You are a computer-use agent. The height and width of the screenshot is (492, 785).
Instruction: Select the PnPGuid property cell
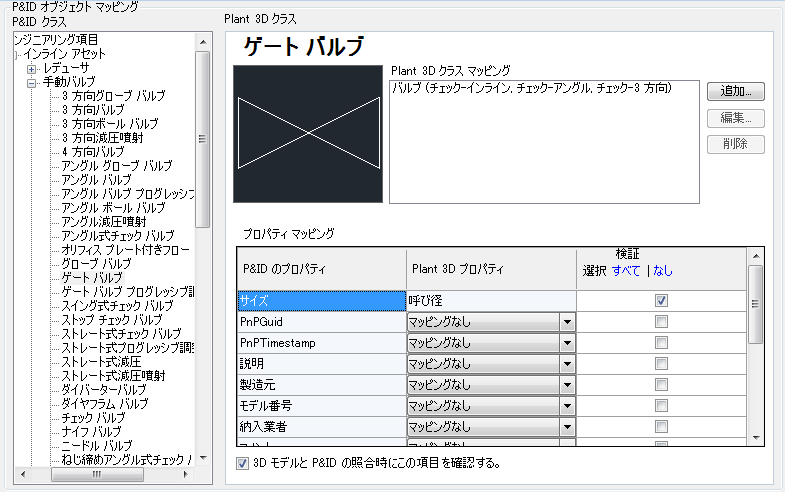(x=321, y=322)
